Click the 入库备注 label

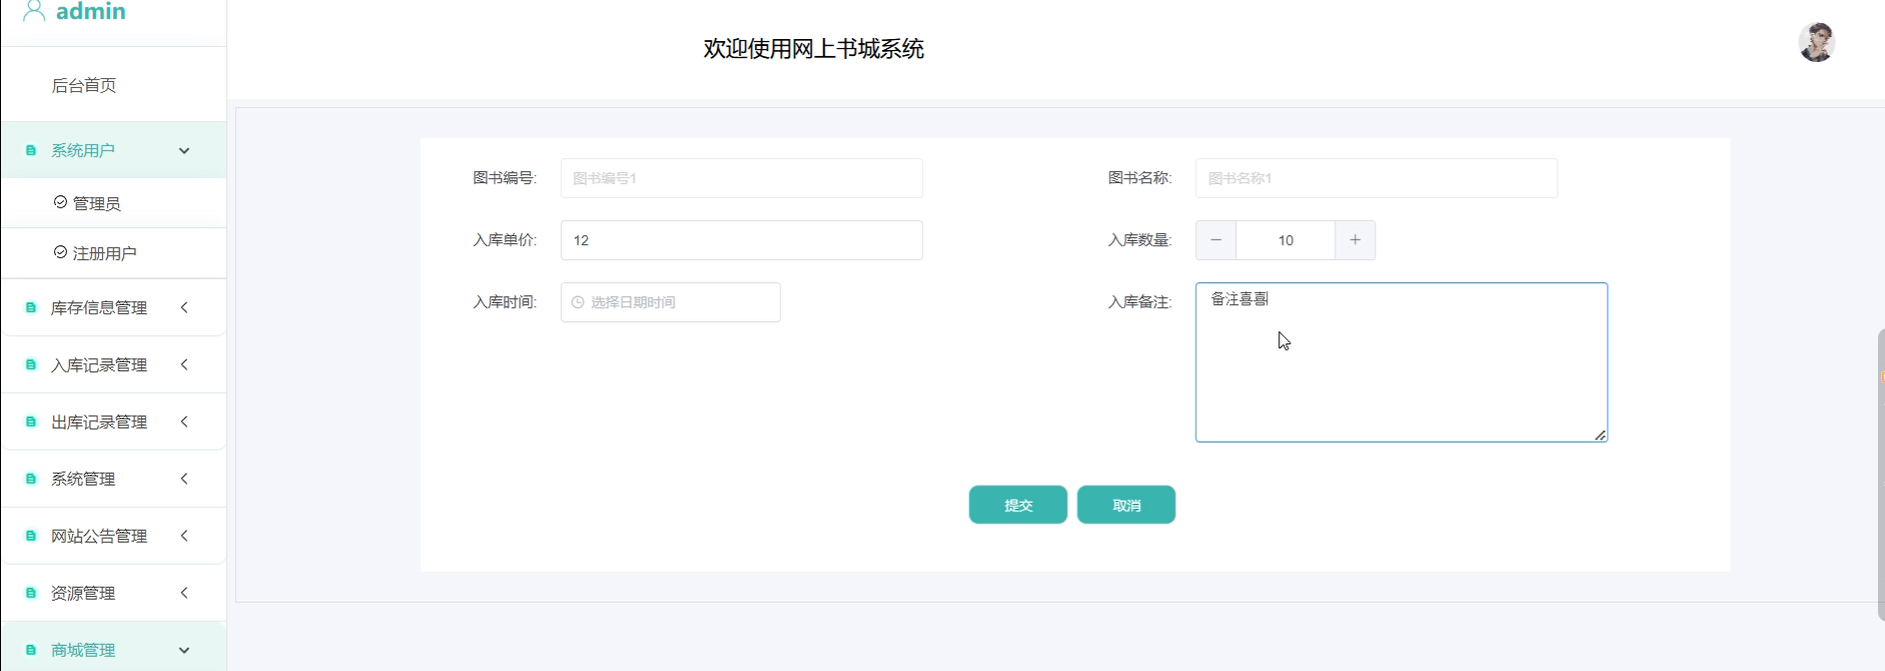click(x=1139, y=302)
